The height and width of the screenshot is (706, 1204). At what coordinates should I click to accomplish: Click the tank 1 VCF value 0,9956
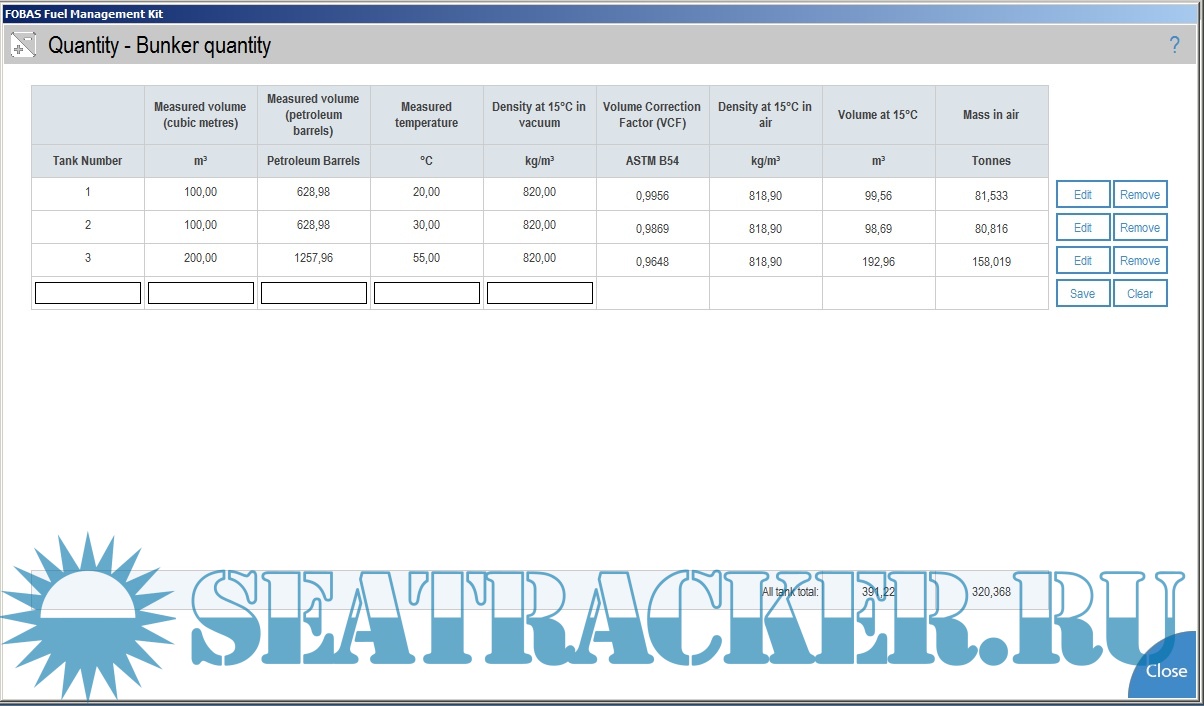[x=652, y=196]
